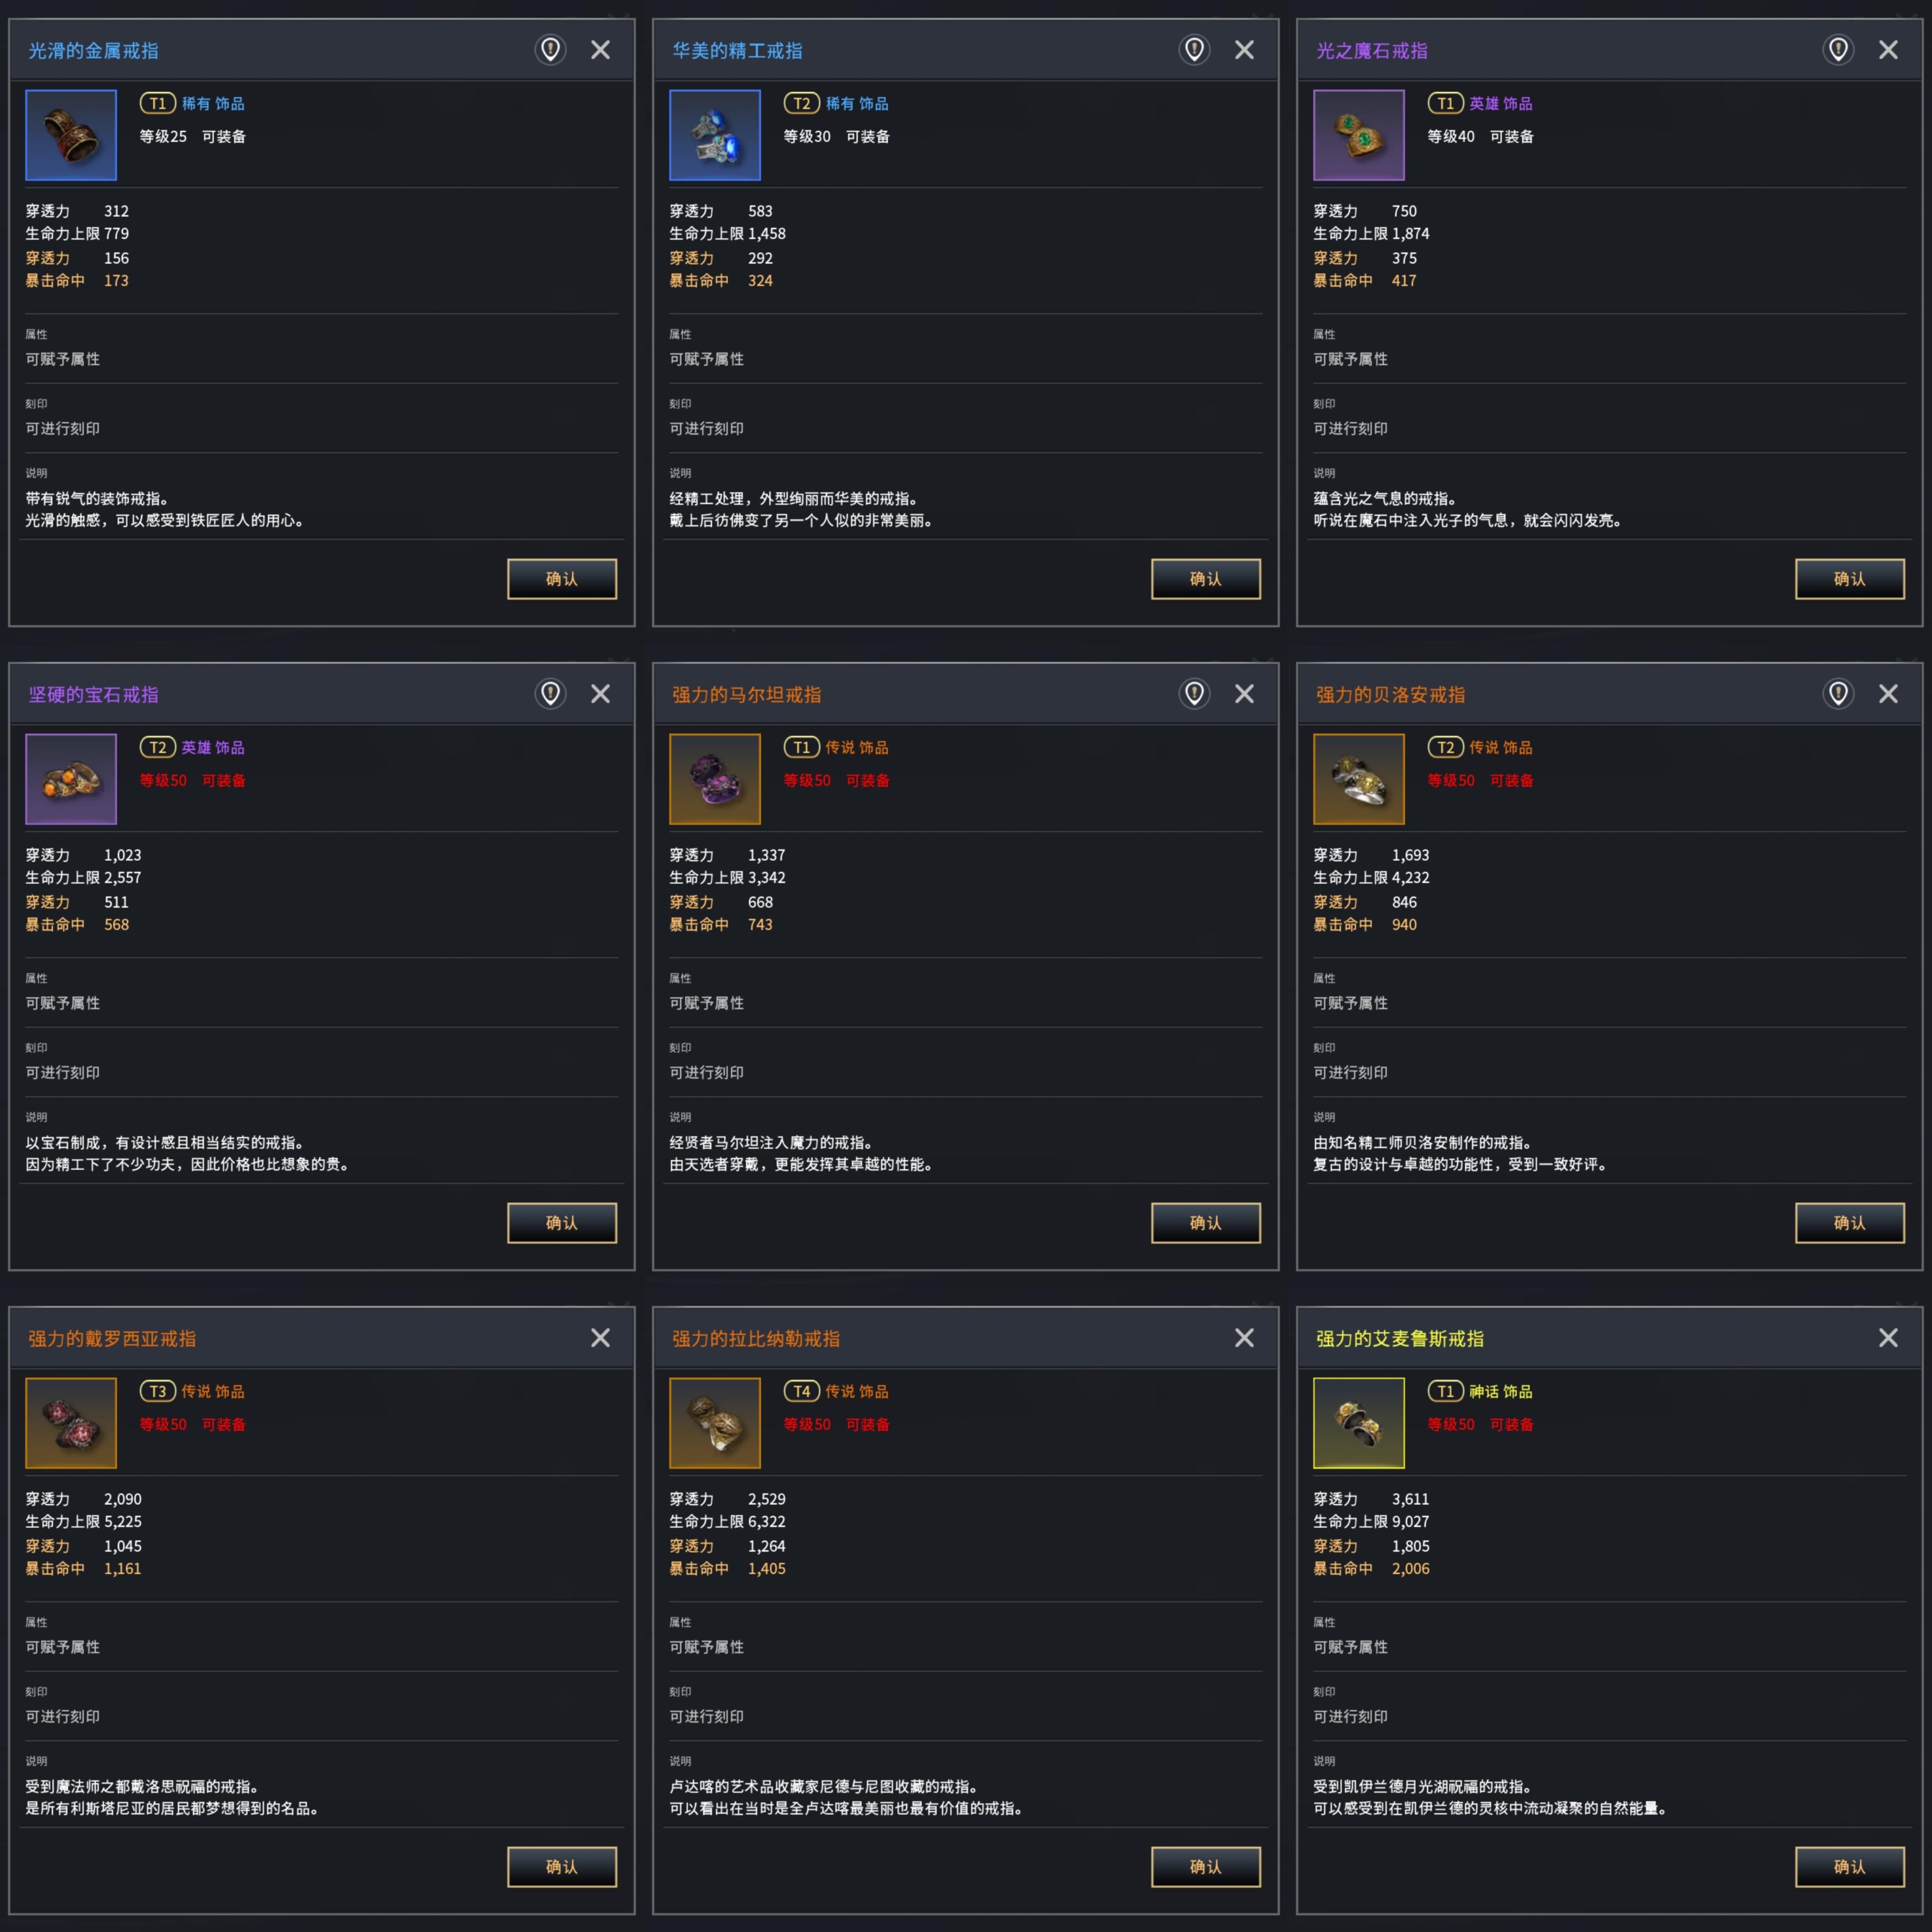Click 确认 in the 强力的贝洛安戒指 panel
Screen dimensions: 1932x1932
1850,1223
